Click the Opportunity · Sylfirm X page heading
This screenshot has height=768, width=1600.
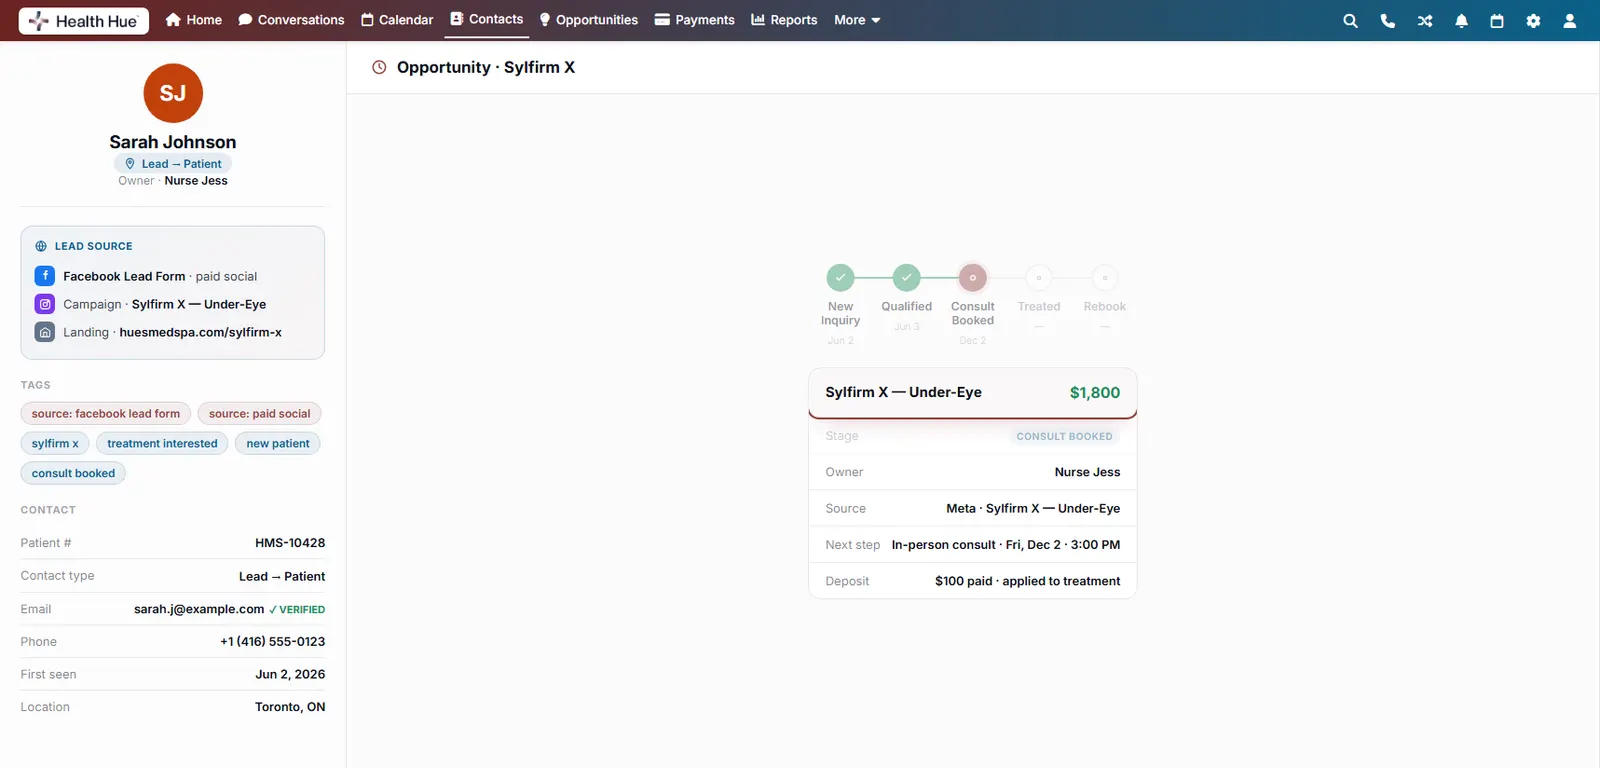tap(486, 68)
